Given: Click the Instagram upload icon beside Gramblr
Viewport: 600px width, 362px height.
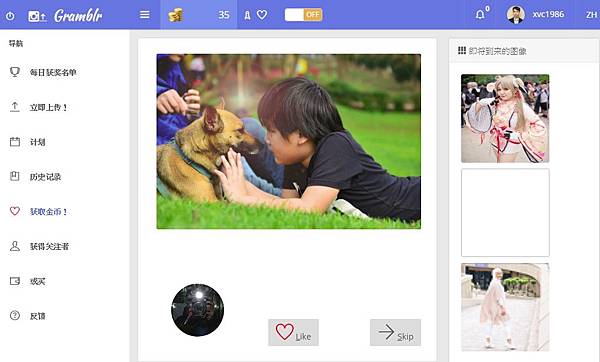Looking at the screenshot, I should 37,16.
